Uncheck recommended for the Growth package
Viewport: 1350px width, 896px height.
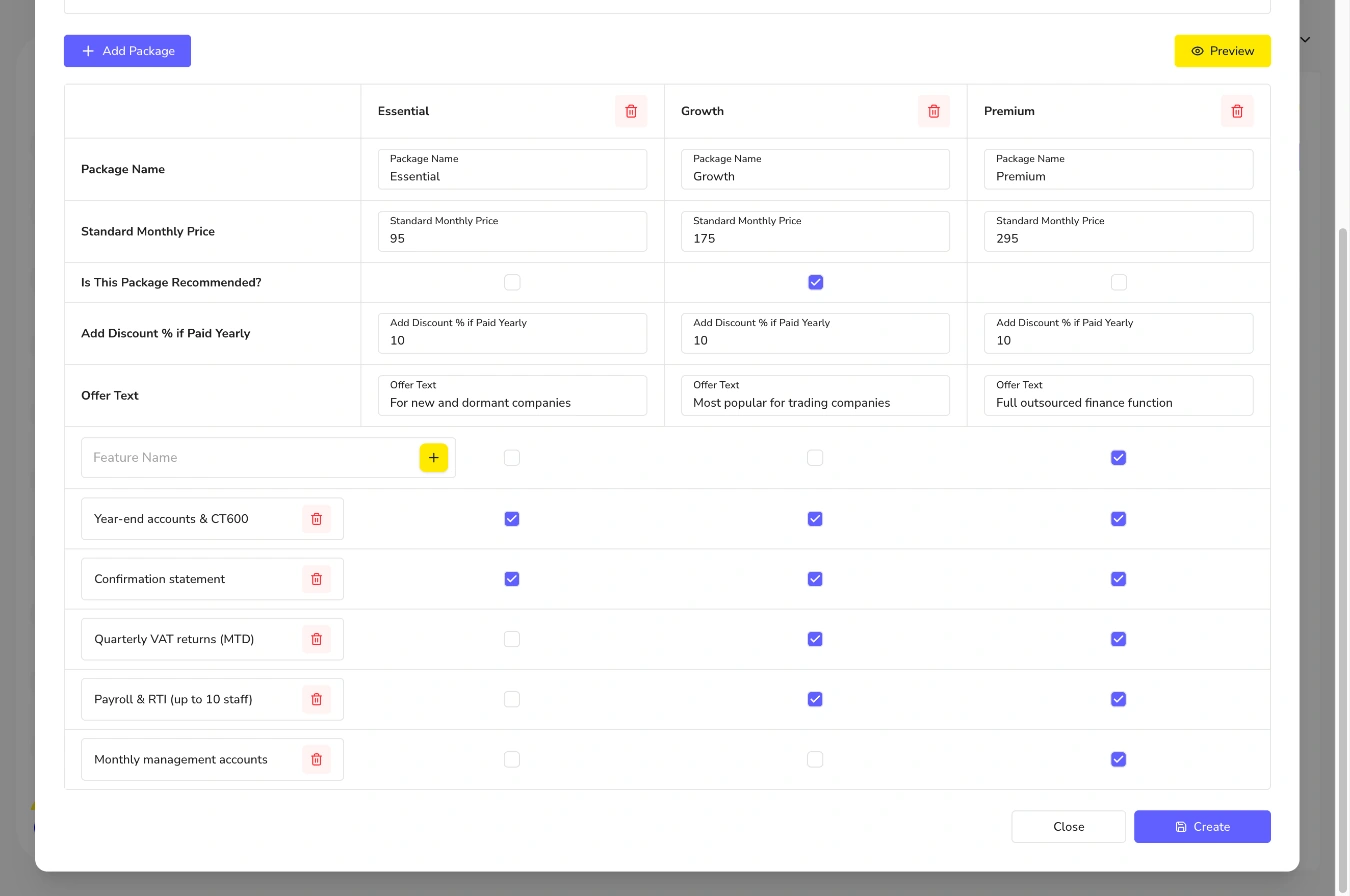(815, 283)
